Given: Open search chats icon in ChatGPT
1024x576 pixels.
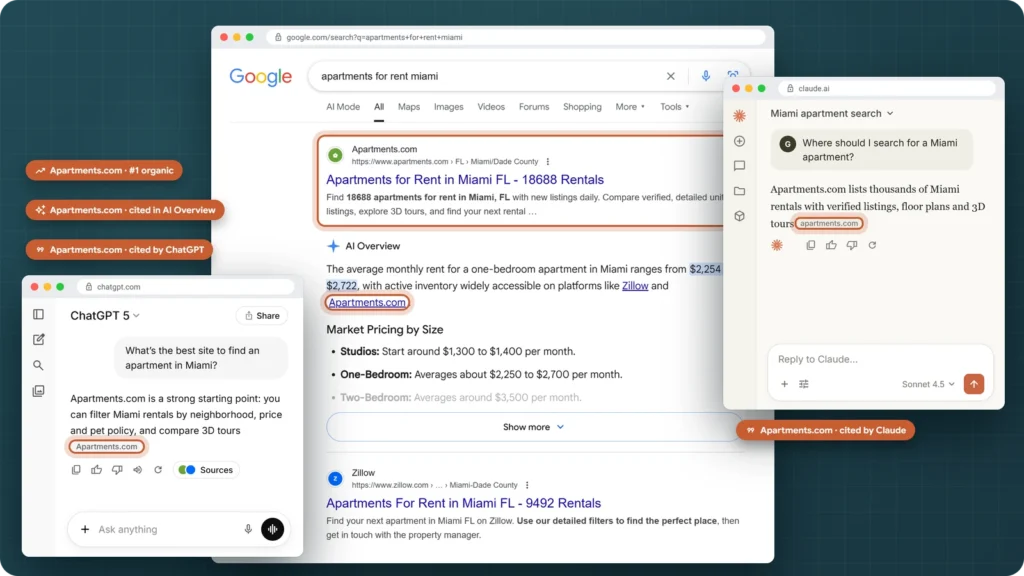Looking at the screenshot, I should (39, 366).
